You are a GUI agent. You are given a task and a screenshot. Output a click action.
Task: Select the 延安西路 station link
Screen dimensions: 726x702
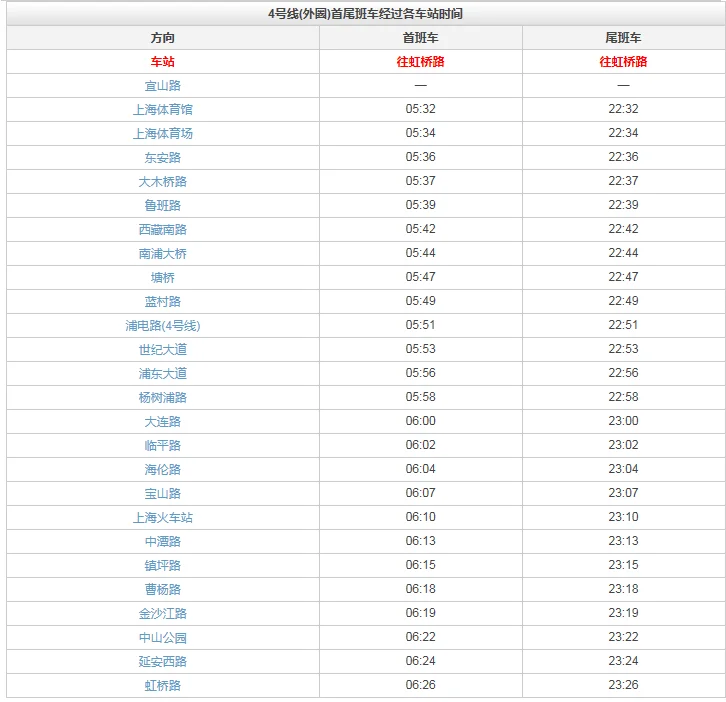tap(162, 662)
